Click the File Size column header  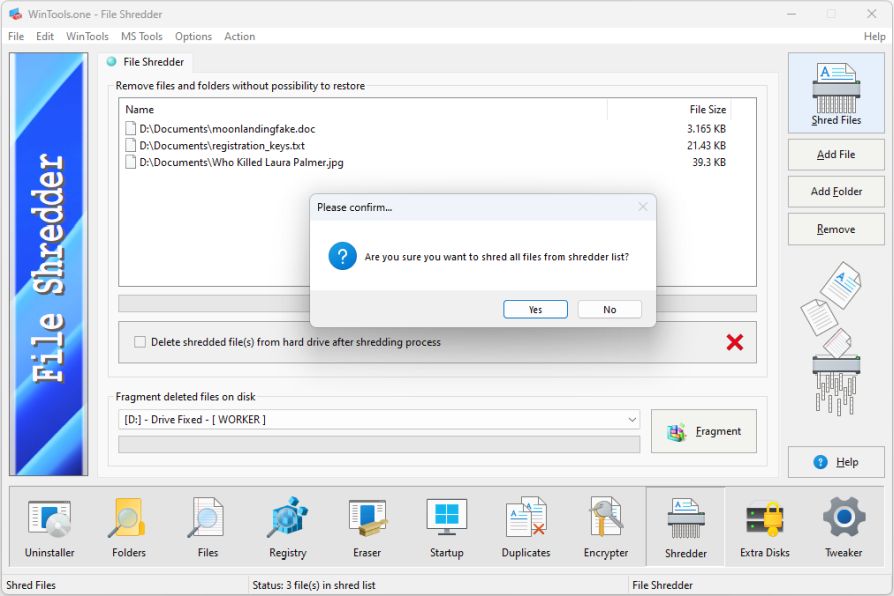click(x=669, y=109)
